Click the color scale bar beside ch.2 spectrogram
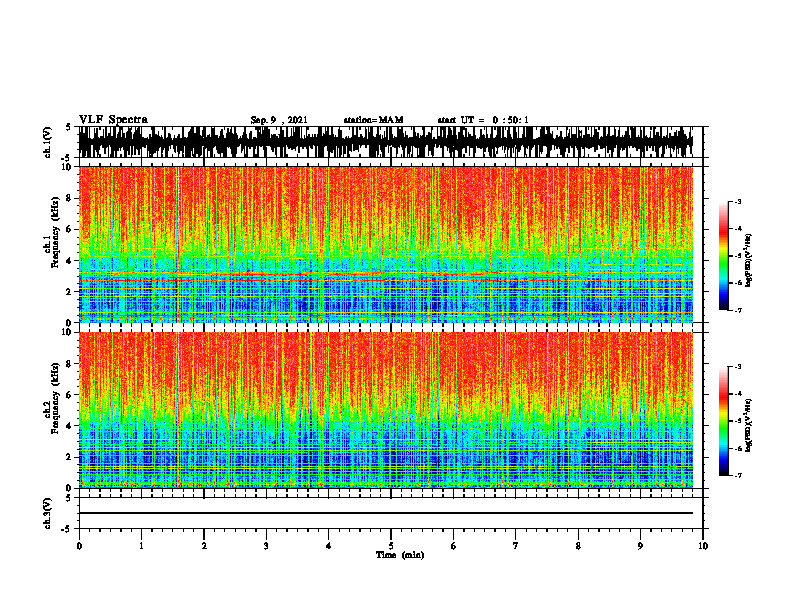Viewport: 792px width, 612px height. point(723,421)
